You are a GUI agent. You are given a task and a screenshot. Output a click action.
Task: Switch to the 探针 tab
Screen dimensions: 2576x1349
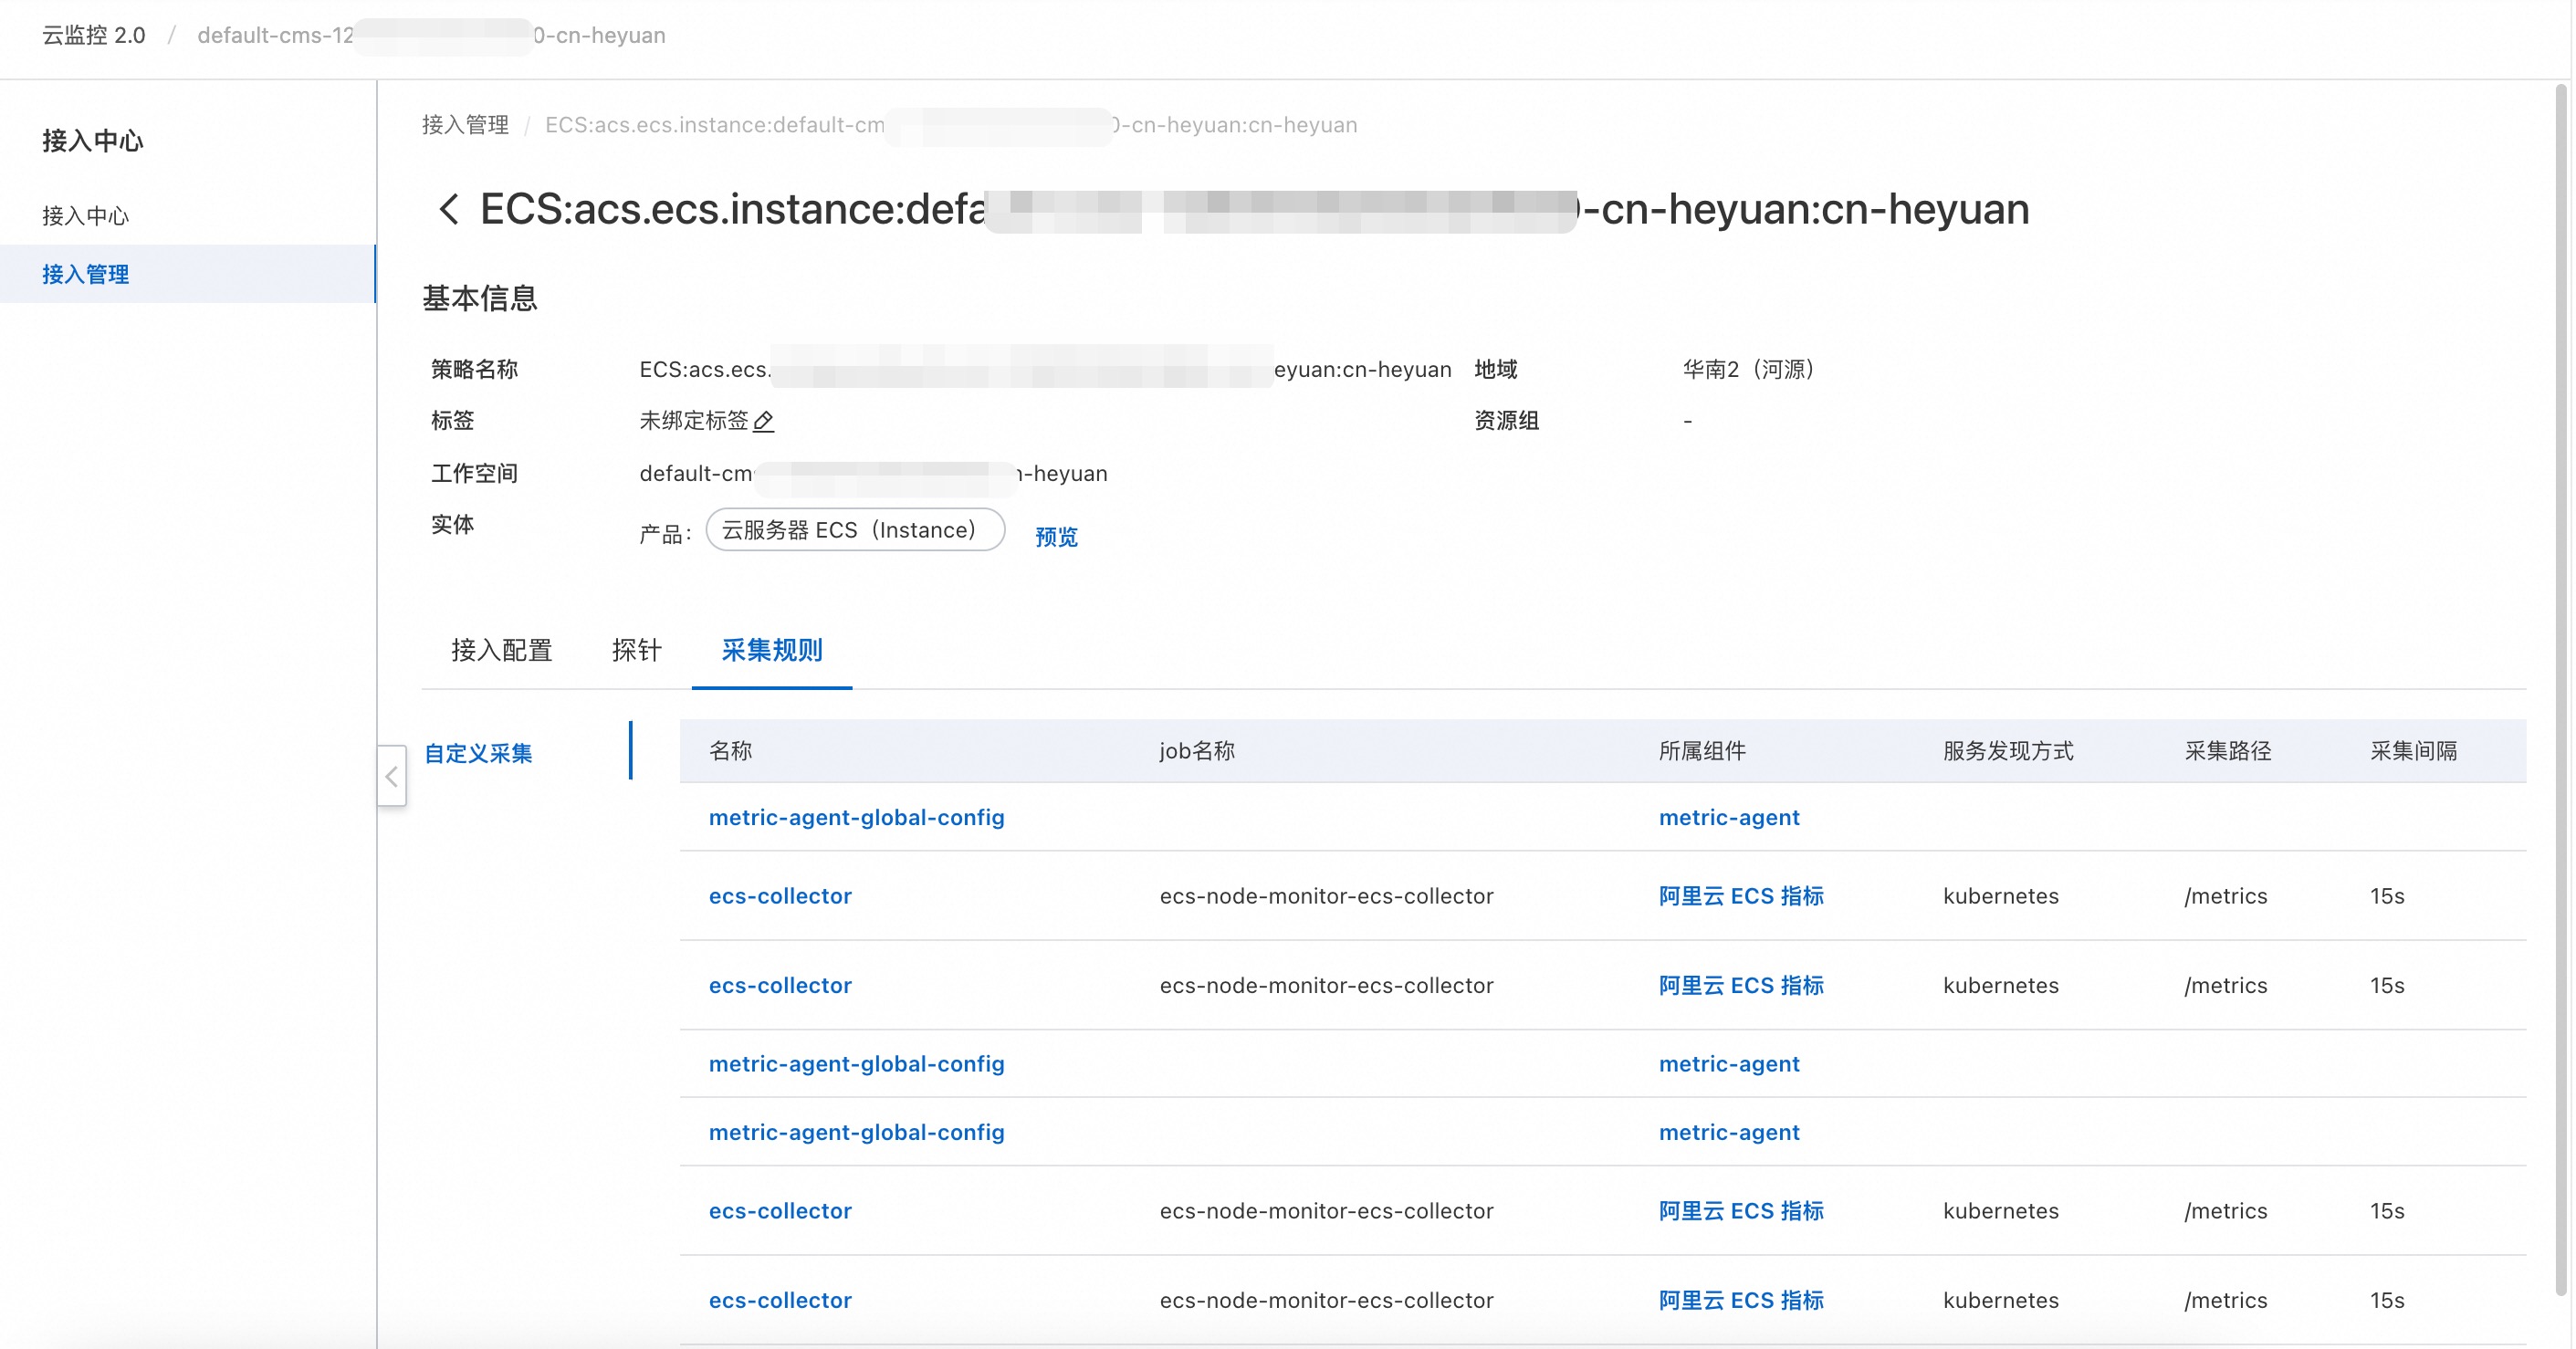637,651
